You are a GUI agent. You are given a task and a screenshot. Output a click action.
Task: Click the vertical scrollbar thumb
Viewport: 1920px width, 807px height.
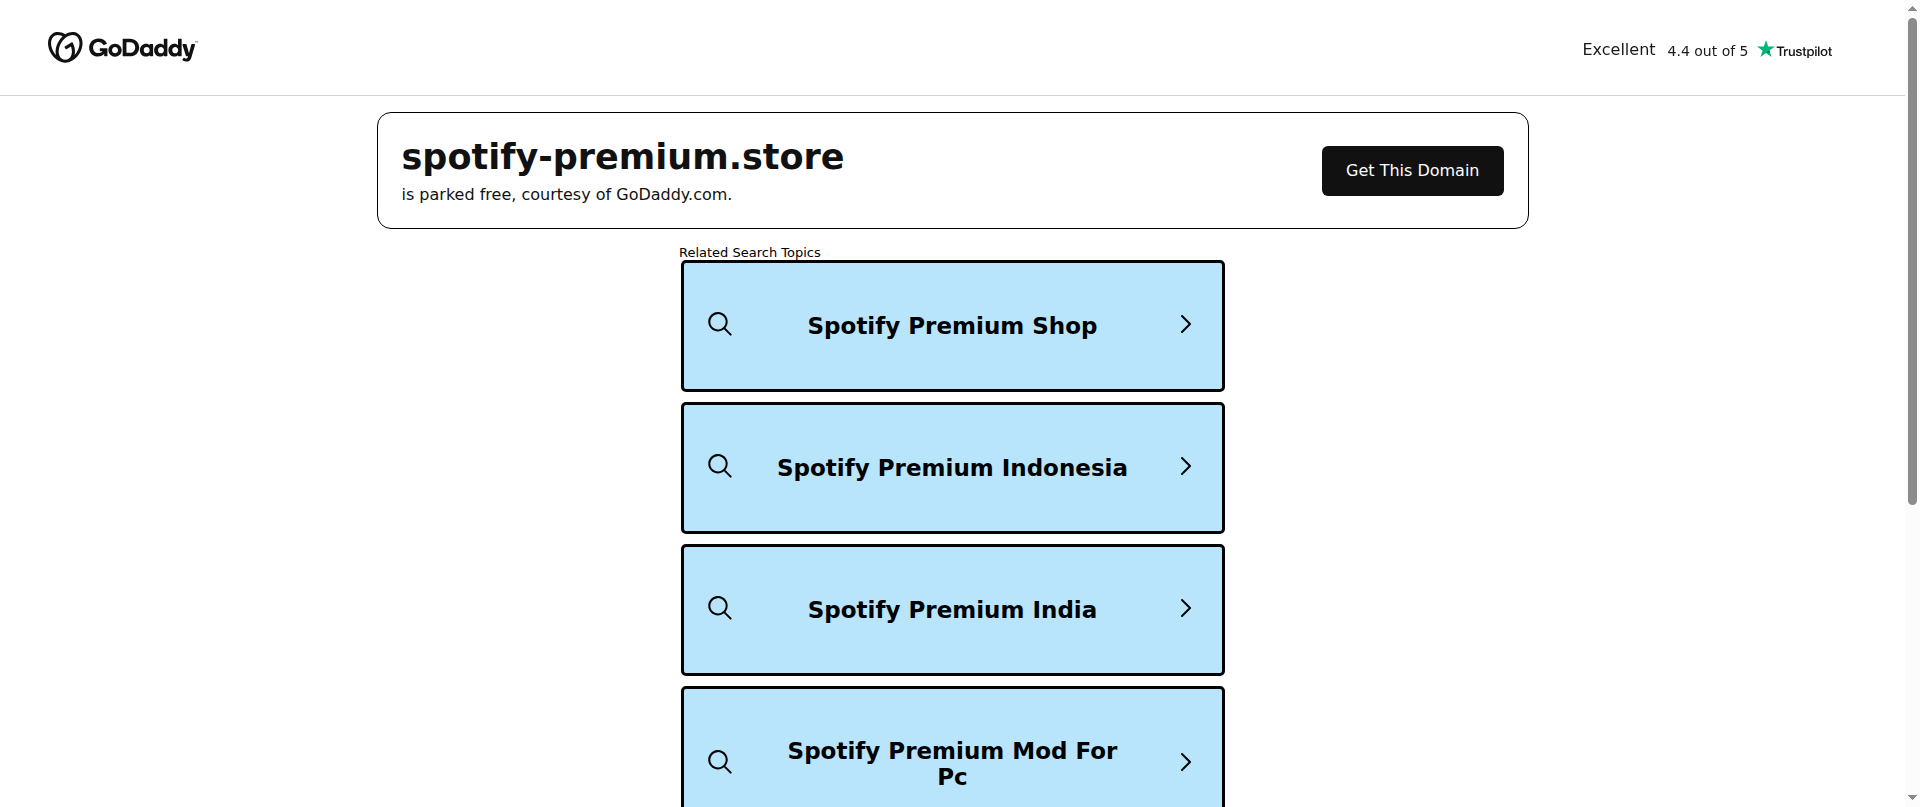point(1912,260)
